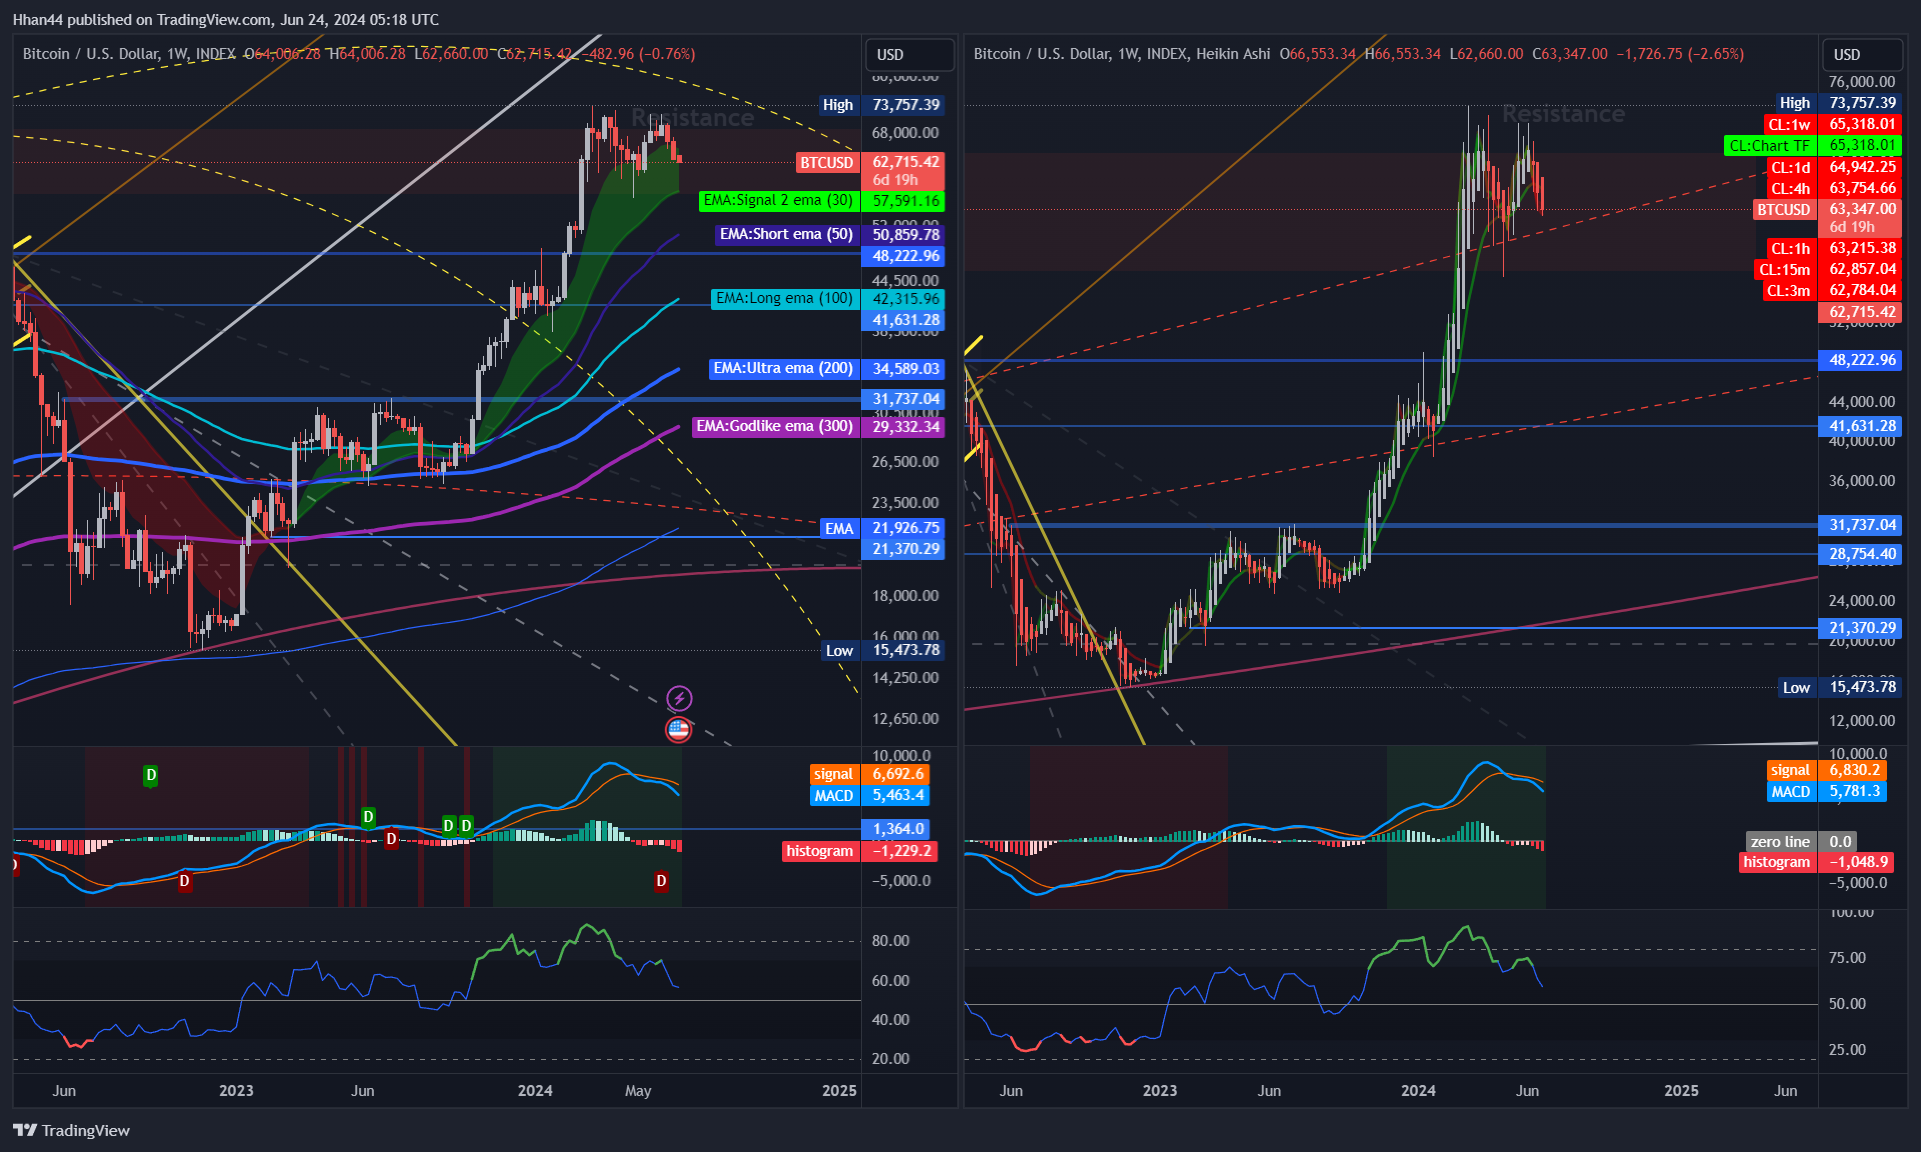Click right chart Low 15,473.78 label

pos(1840,687)
